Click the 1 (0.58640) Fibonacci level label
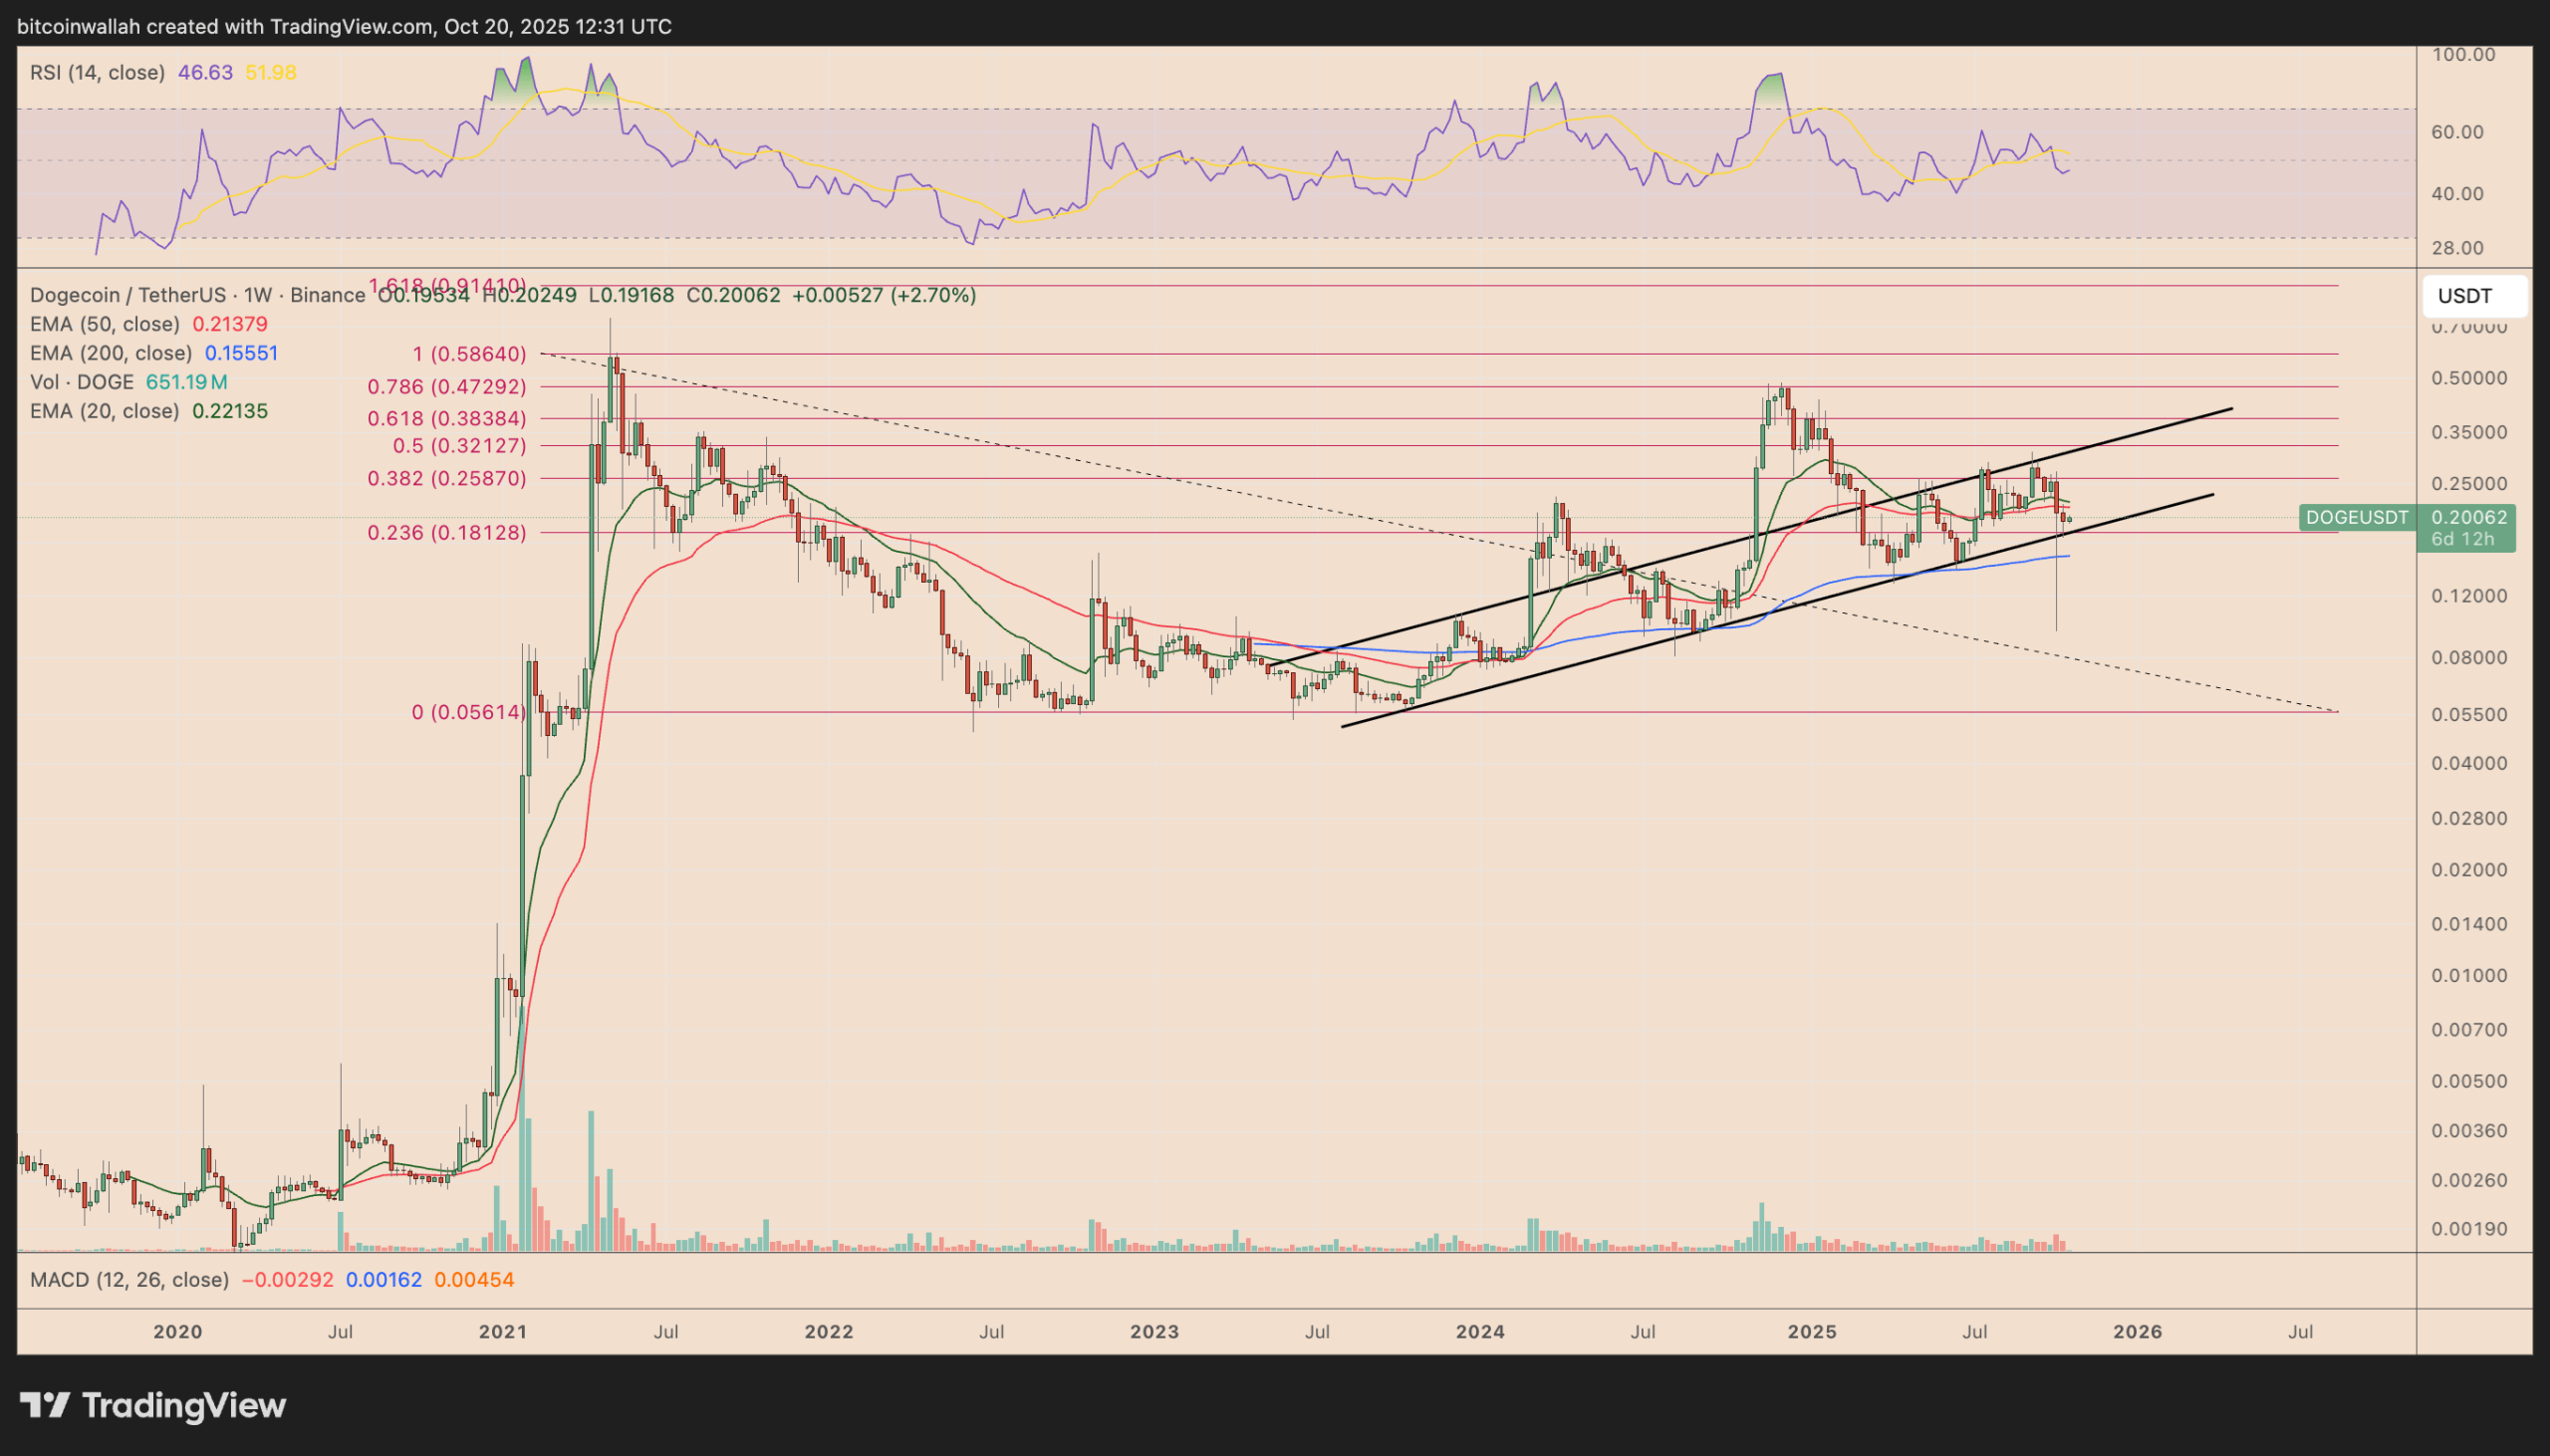Image resolution: width=2550 pixels, height=1456 pixels. click(469, 354)
